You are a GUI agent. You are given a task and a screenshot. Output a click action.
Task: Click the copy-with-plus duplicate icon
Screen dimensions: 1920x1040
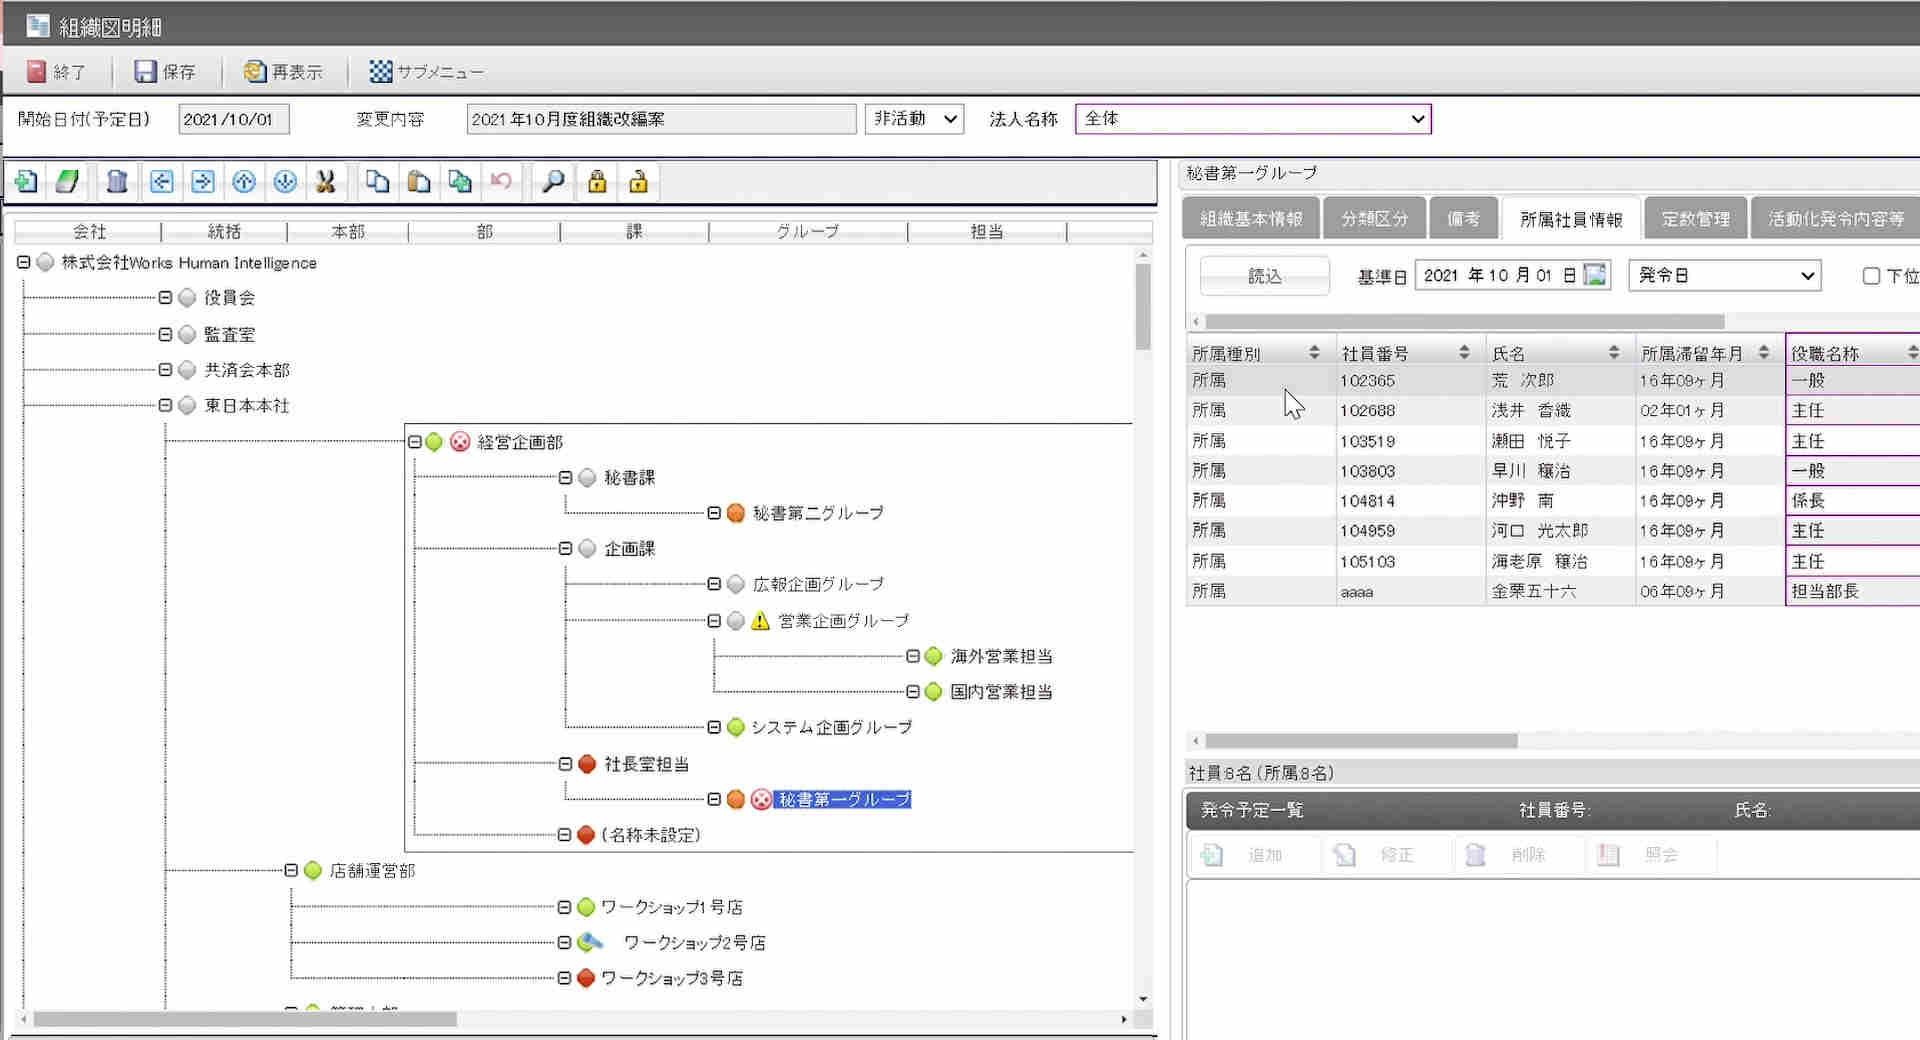coord(460,181)
